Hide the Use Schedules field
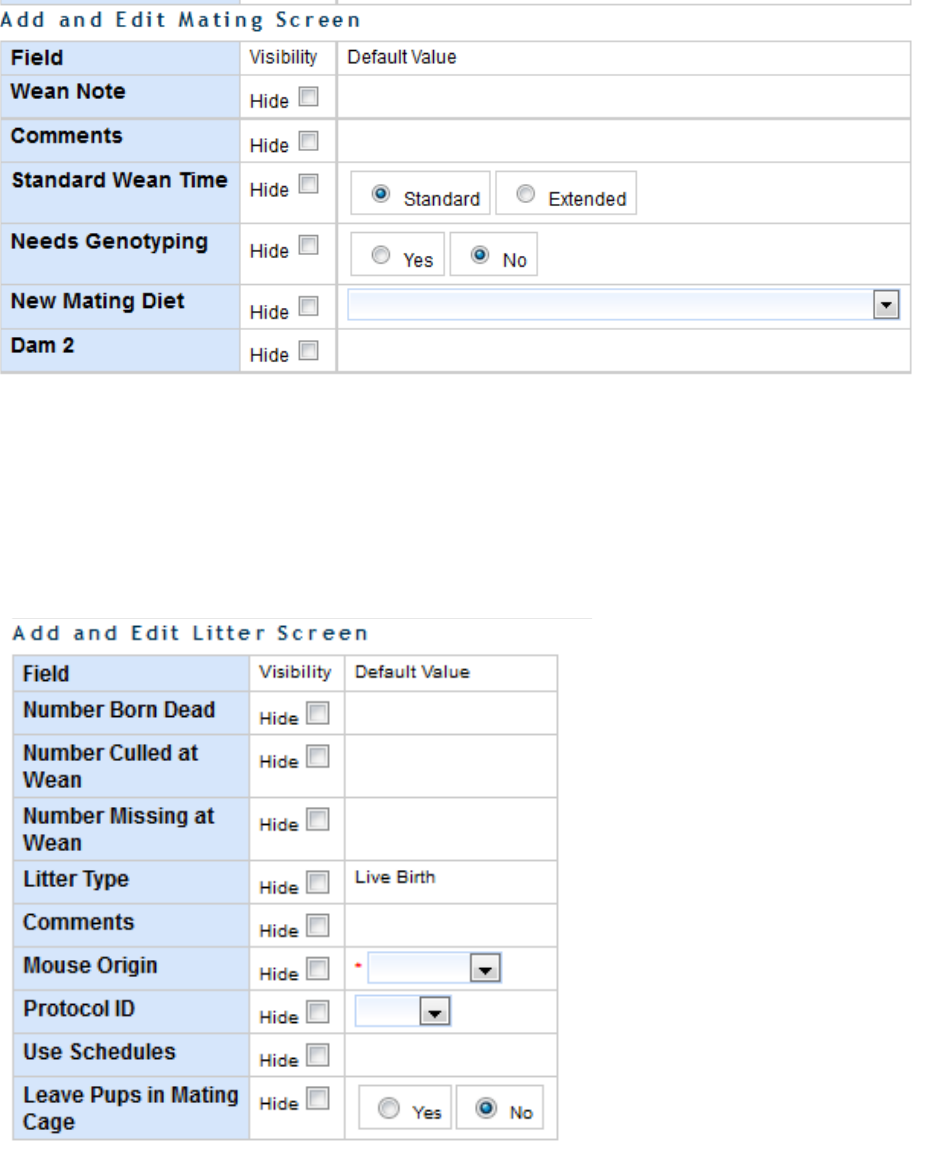This screenshot has width=927, height=1157. [317, 1056]
